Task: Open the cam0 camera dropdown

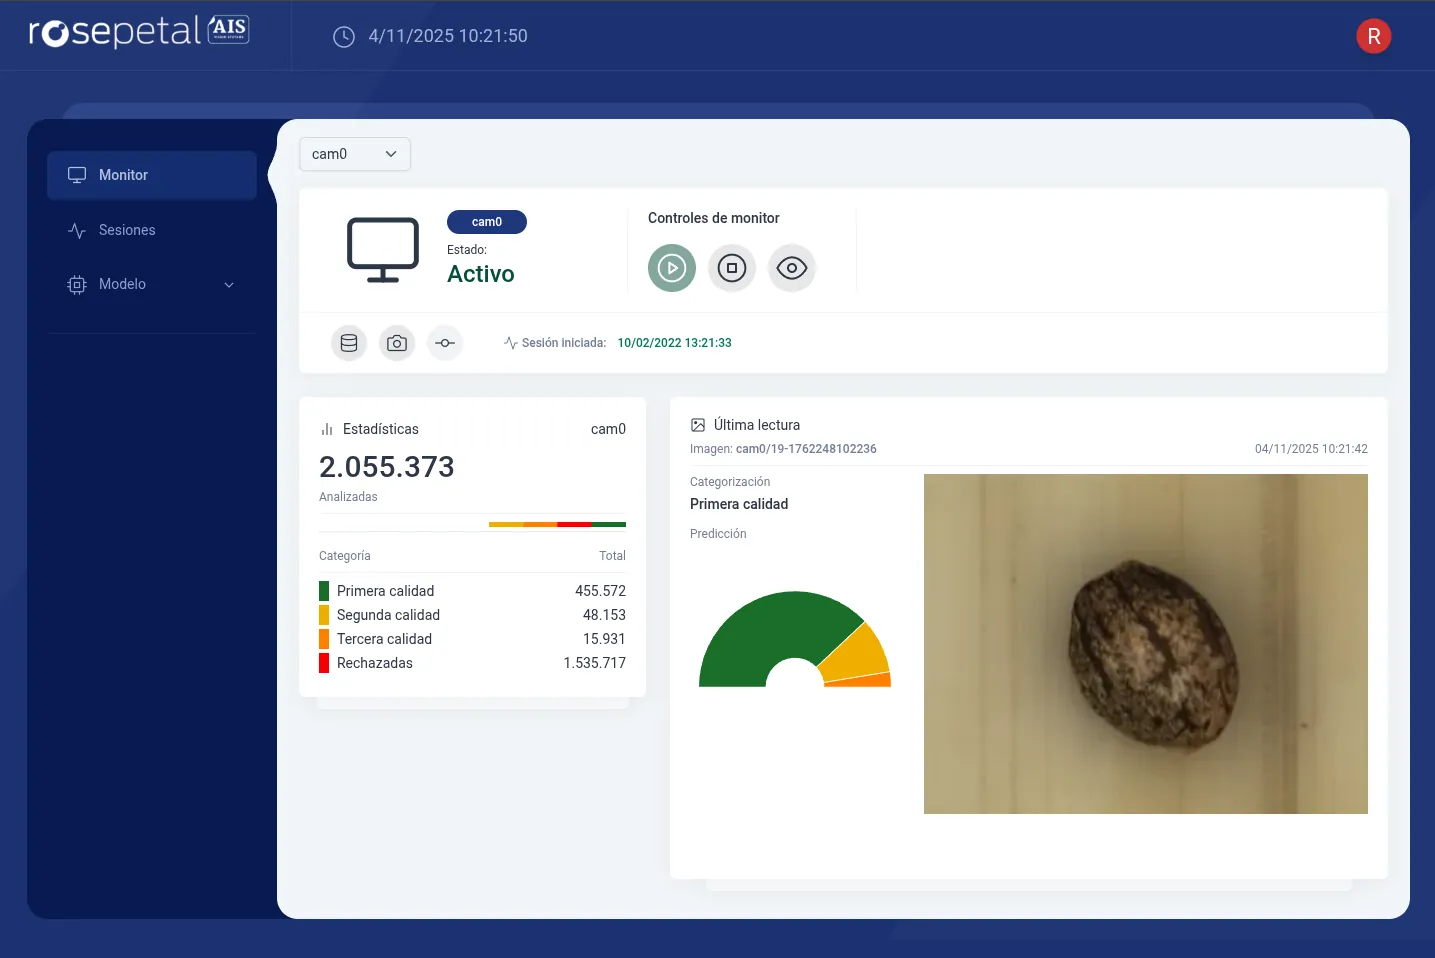Action: 355,154
